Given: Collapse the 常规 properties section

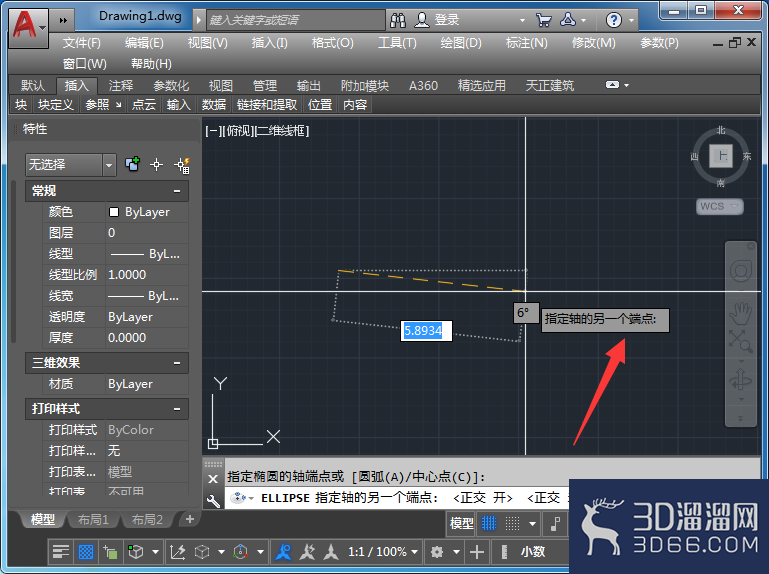Looking at the screenshot, I should click(x=177, y=191).
